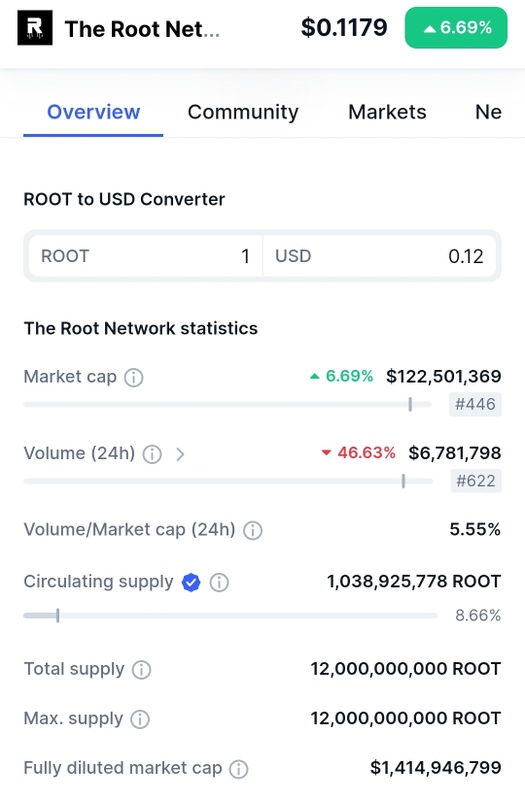Open the Markets tab

pyautogui.click(x=387, y=112)
